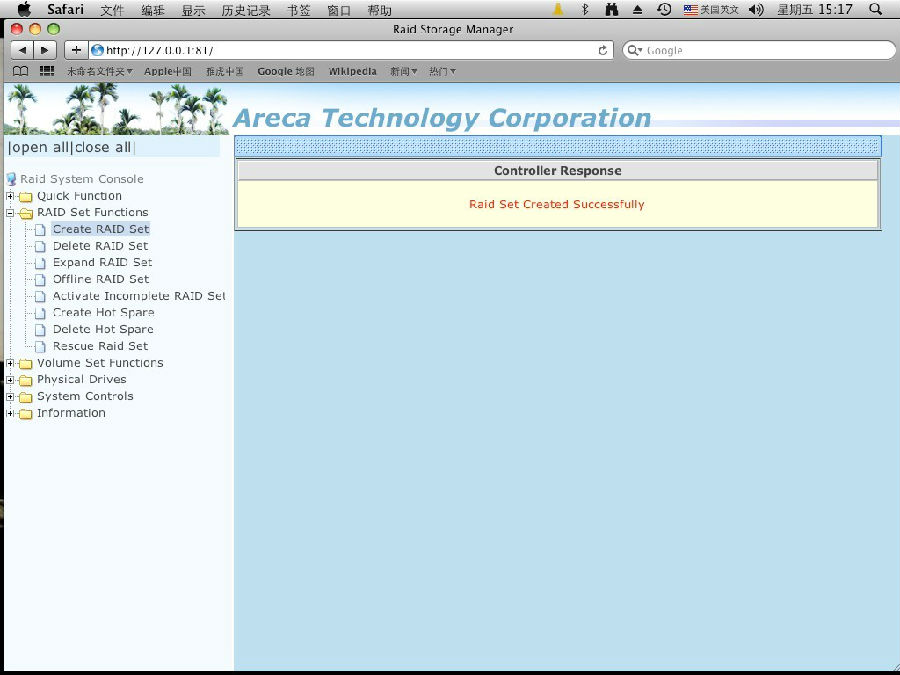The height and width of the screenshot is (675, 900).
Task: Open the 历史记录 menu
Action: pos(246,10)
